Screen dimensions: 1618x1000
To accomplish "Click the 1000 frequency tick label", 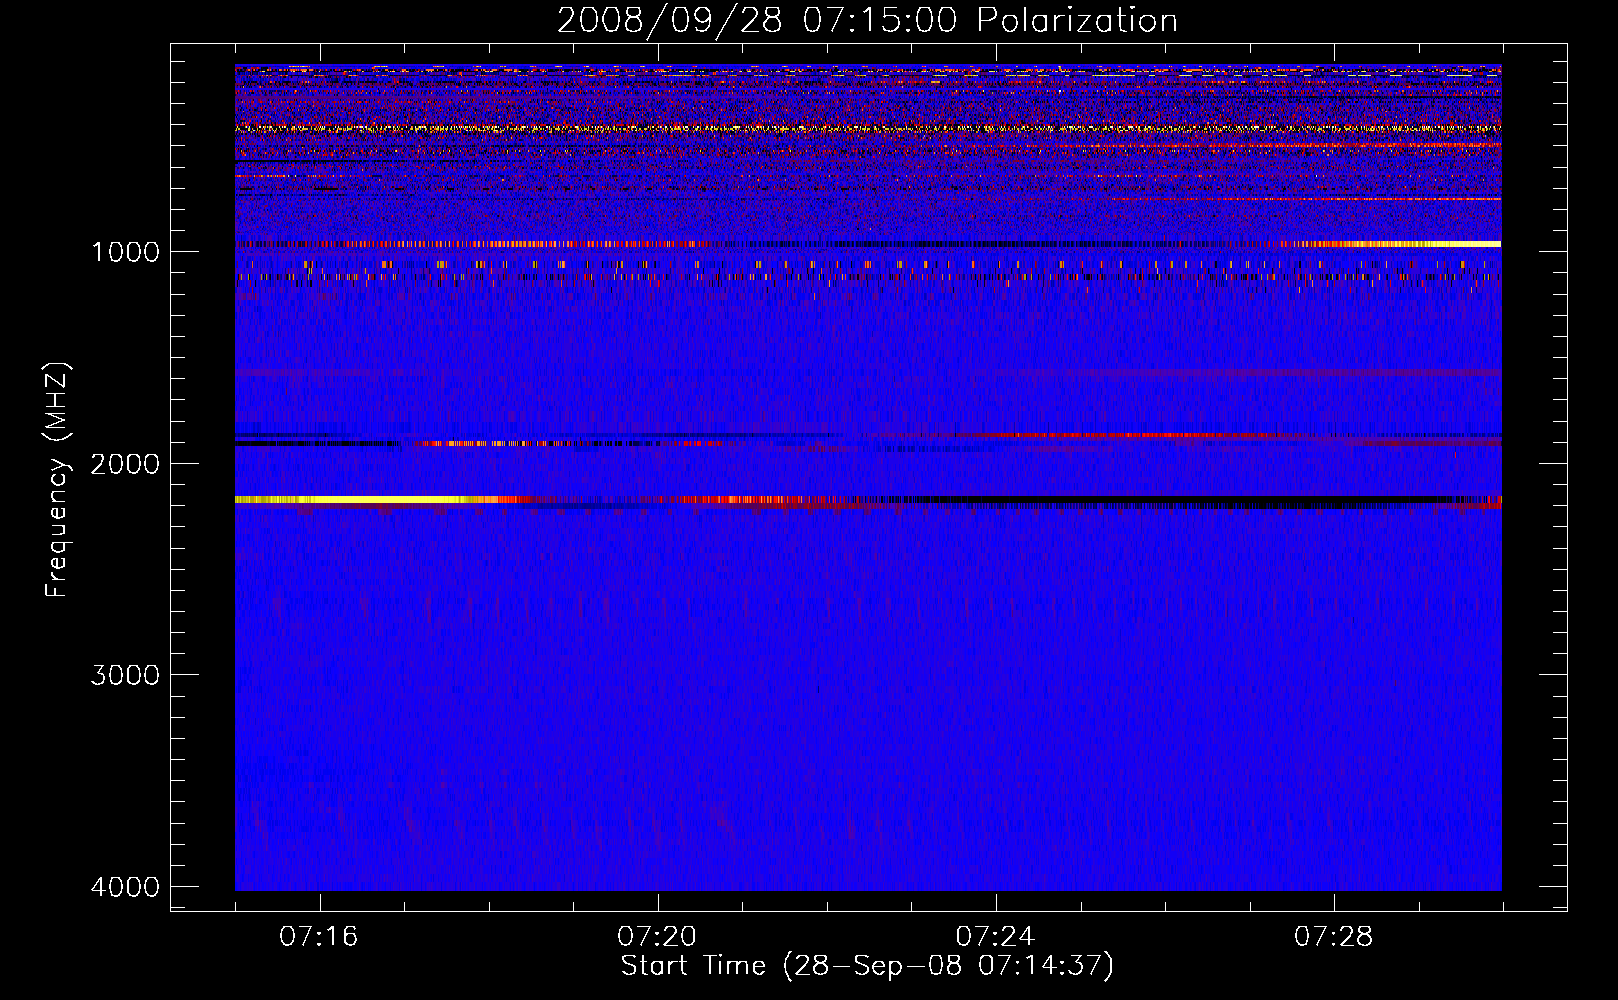I will click(125, 251).
